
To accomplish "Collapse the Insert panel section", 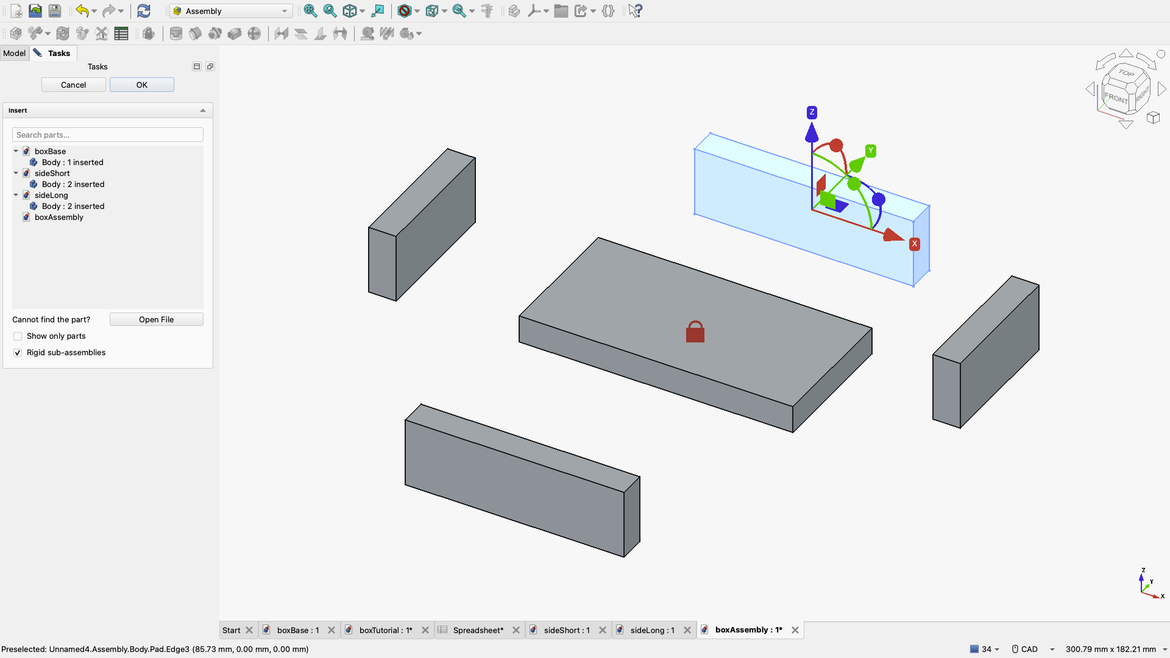I will 203,111.
